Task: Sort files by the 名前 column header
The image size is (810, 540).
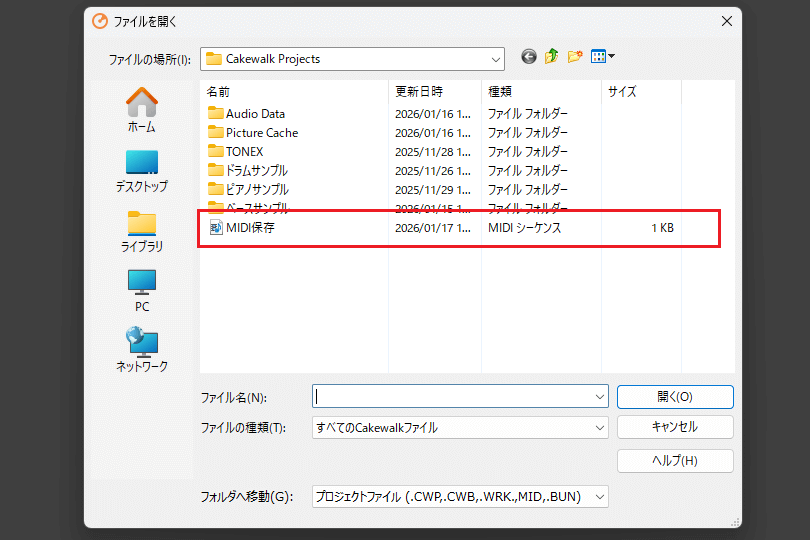Action: coord(218,91)
